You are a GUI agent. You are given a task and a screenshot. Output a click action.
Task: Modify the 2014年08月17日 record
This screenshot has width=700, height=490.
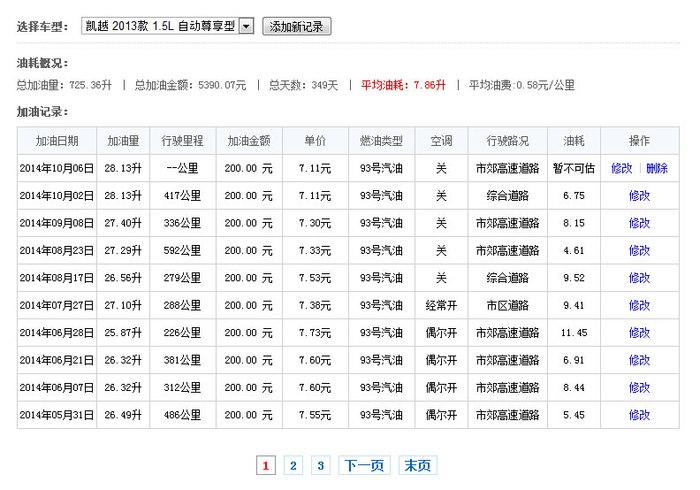[639, 278]
